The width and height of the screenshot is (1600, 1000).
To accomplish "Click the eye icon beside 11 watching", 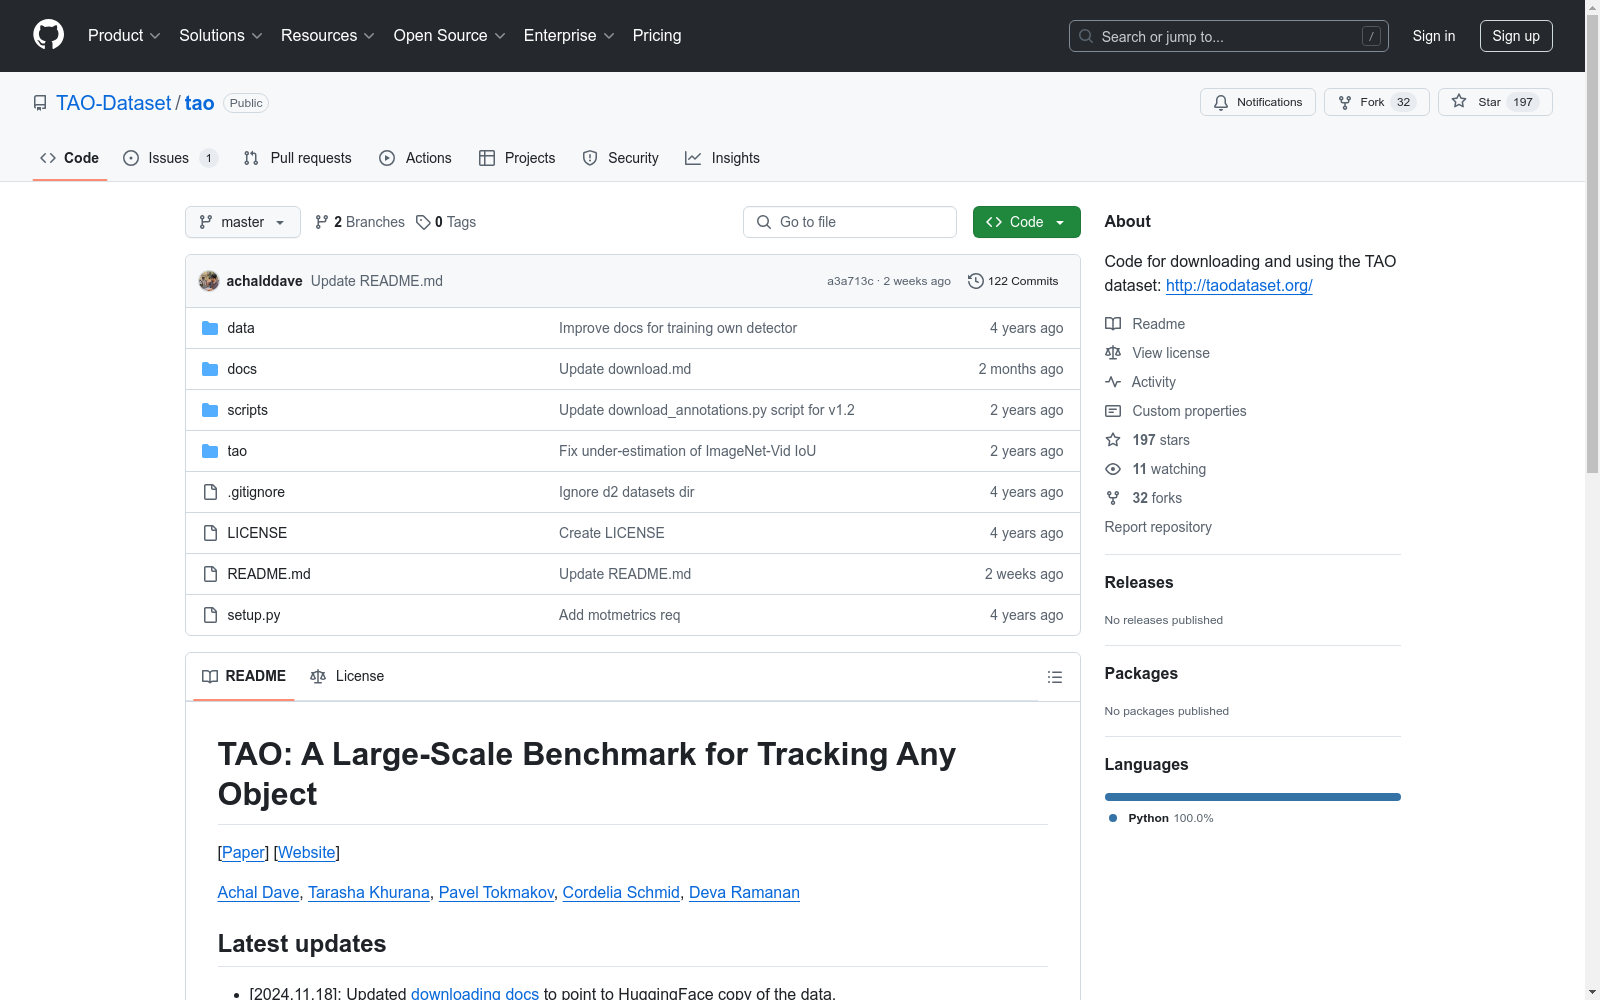I will coord(1113,469).
